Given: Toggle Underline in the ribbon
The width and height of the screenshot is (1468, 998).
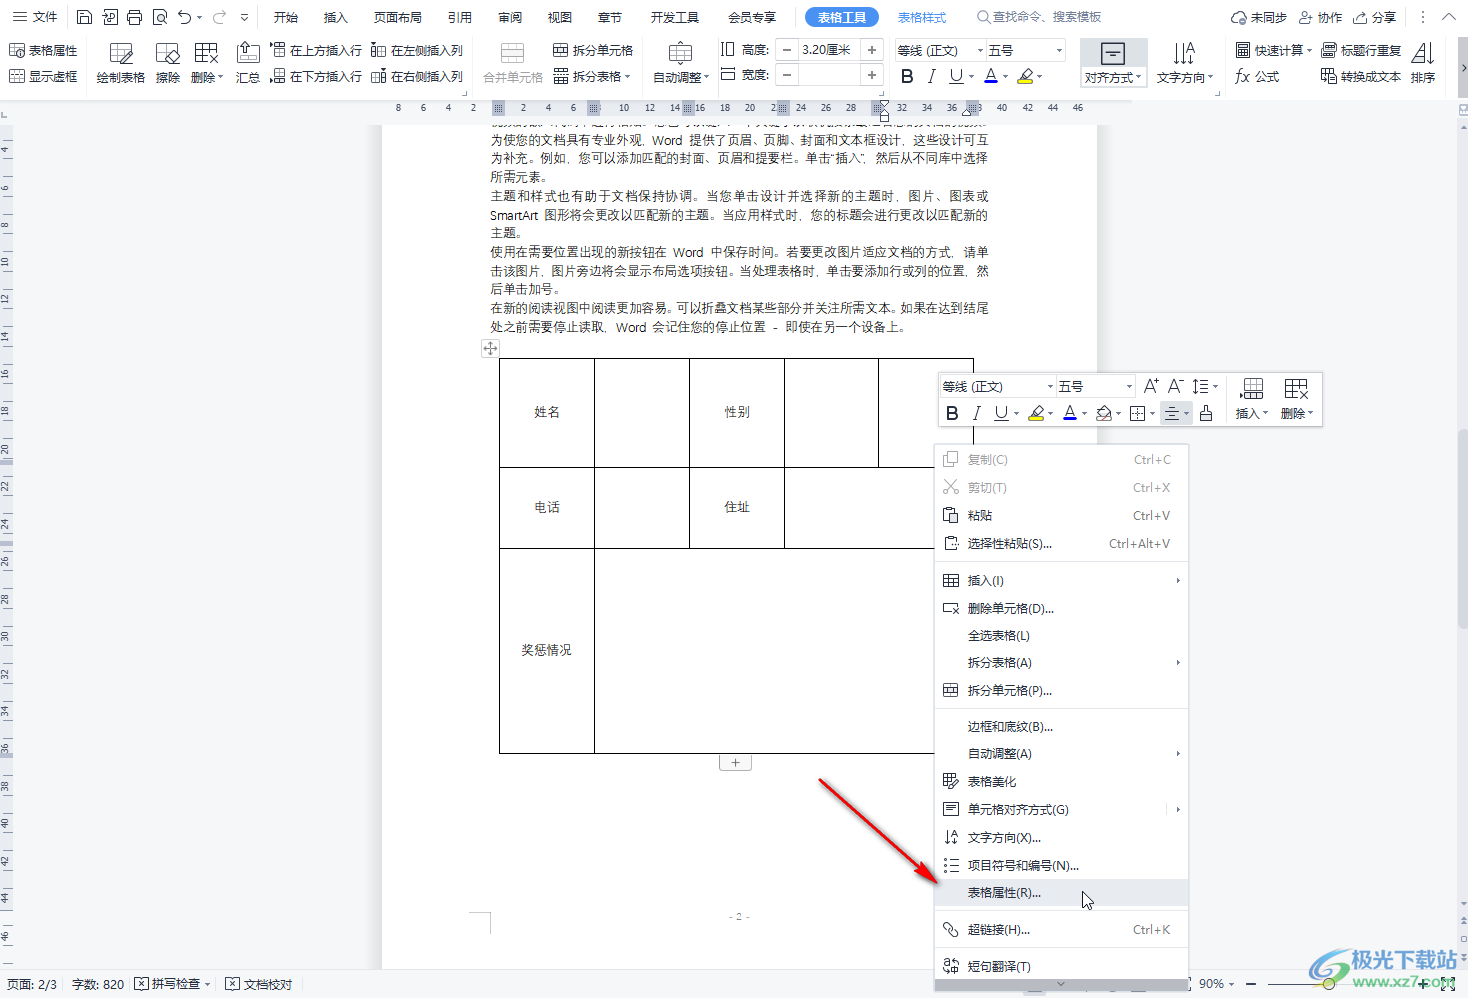Looking at the screenshot, I should 956,76.
